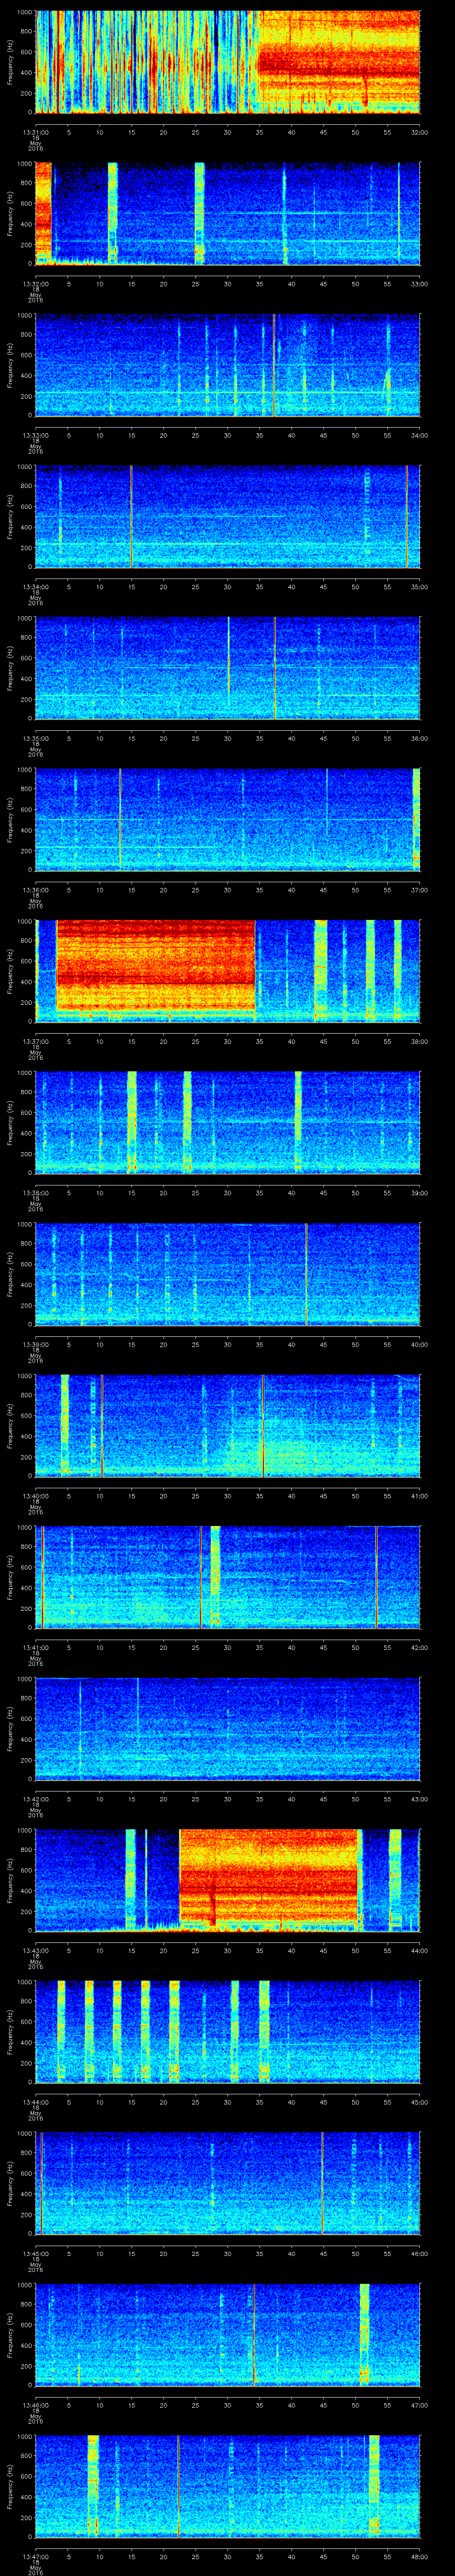Choose the spectrogram panel starting at 13:45:00
This screenshot has height=2576, width=455.
click(227, 2185)
